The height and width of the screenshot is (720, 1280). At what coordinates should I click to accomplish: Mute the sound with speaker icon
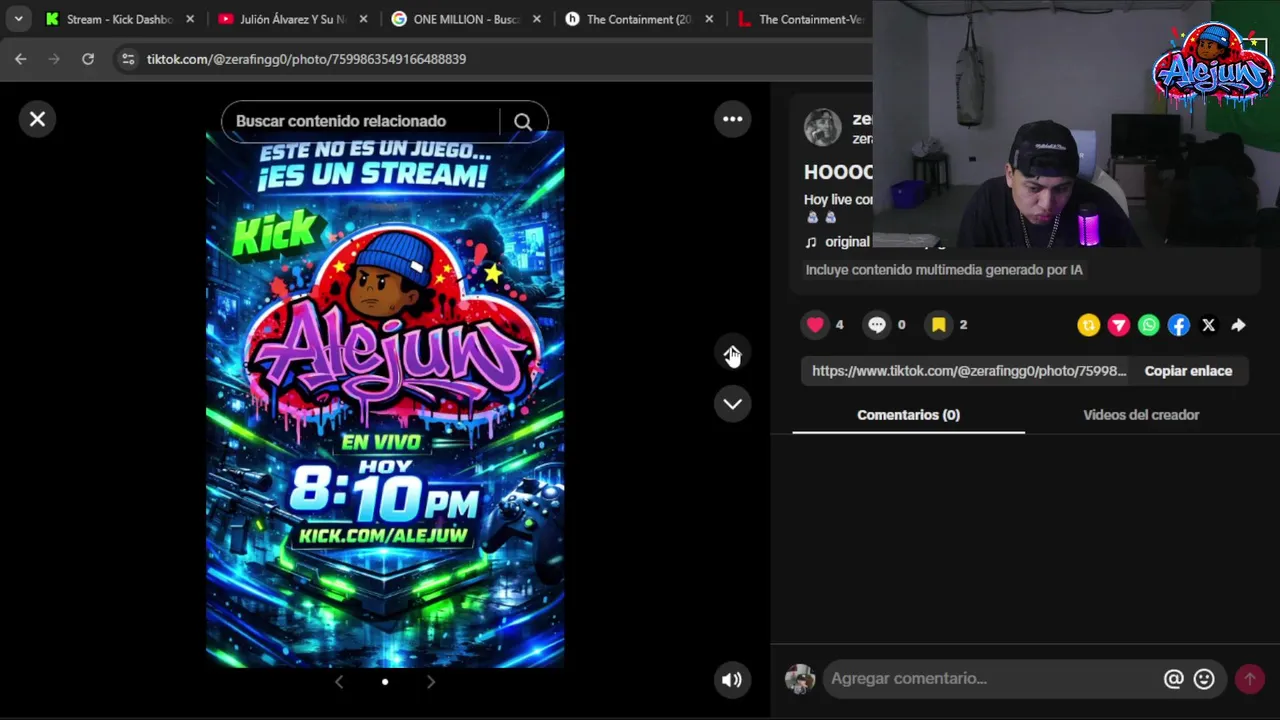click(732, 680)
